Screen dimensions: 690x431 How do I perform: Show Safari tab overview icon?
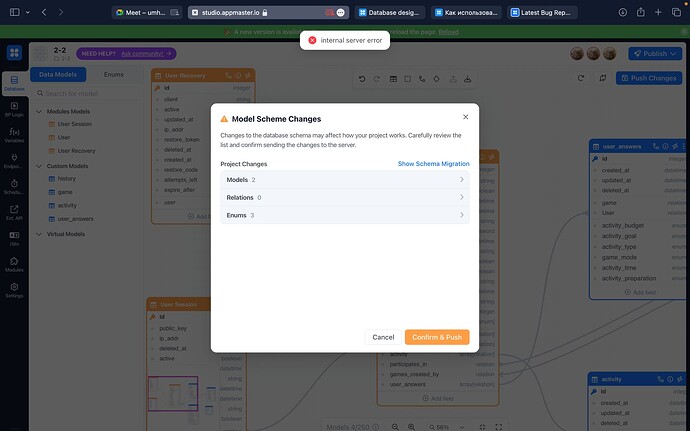676,12
